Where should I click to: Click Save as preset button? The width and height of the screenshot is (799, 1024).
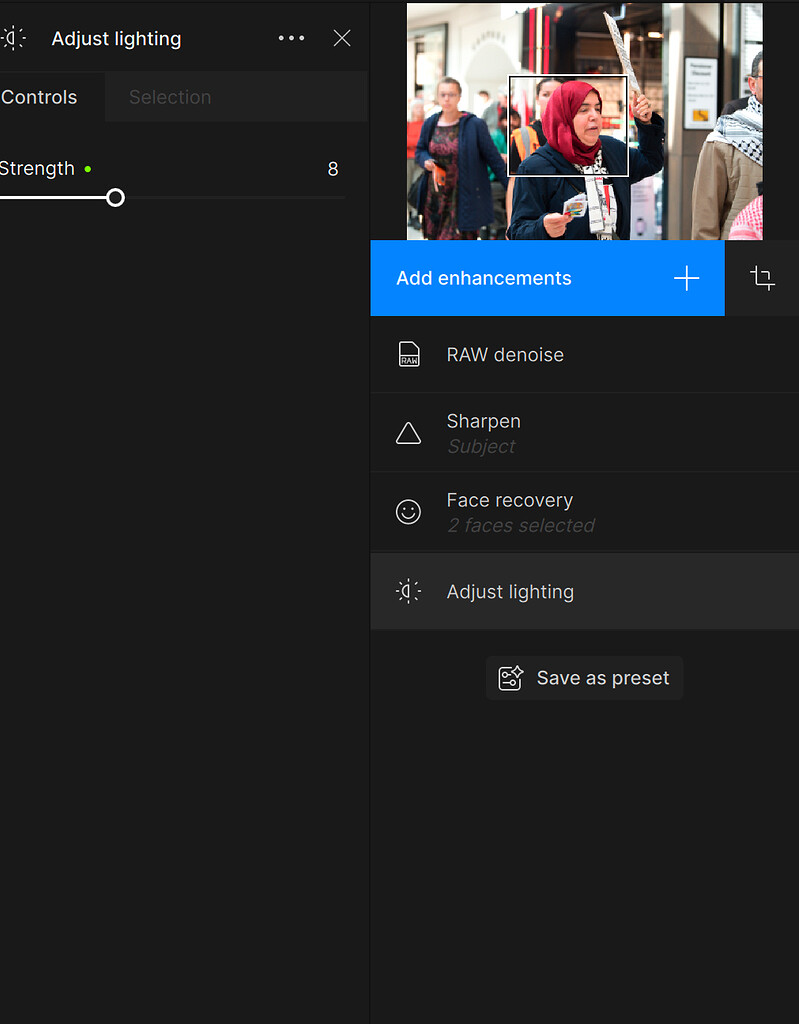(x=585, y=678)
